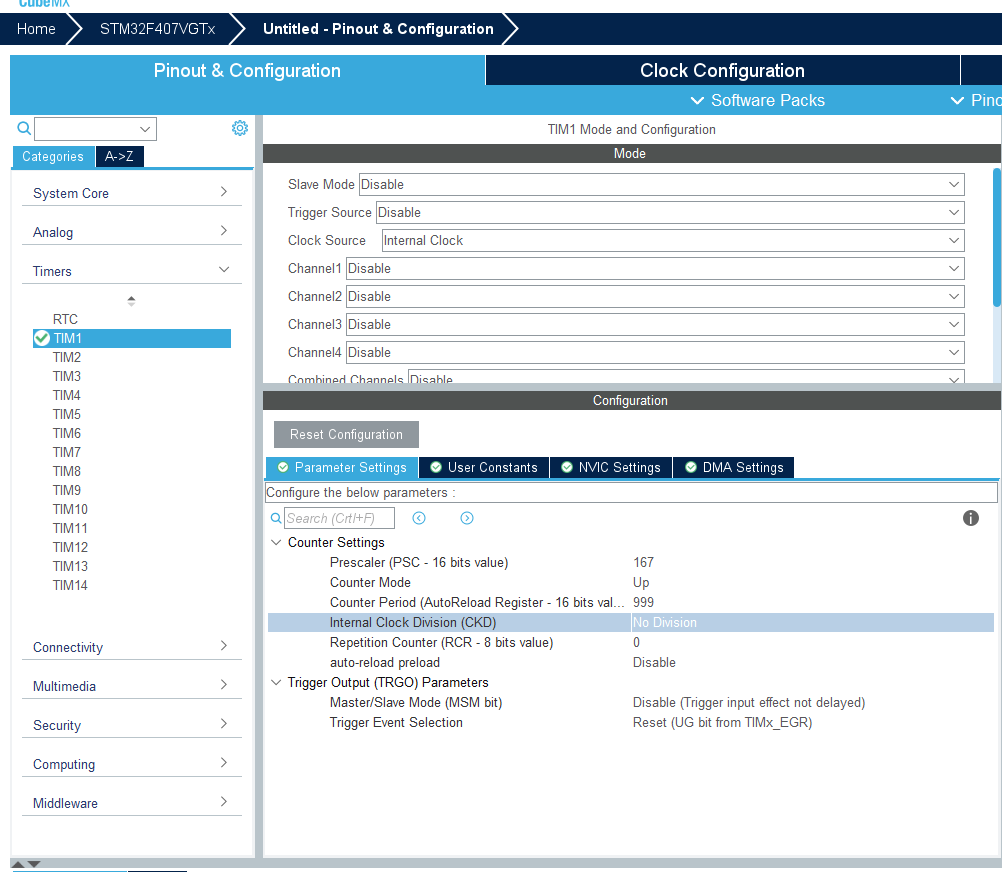This screenshot has height=872, width=1002.
Task: Click the Master/Slave Mode Disable value
Action: [749, 703]
